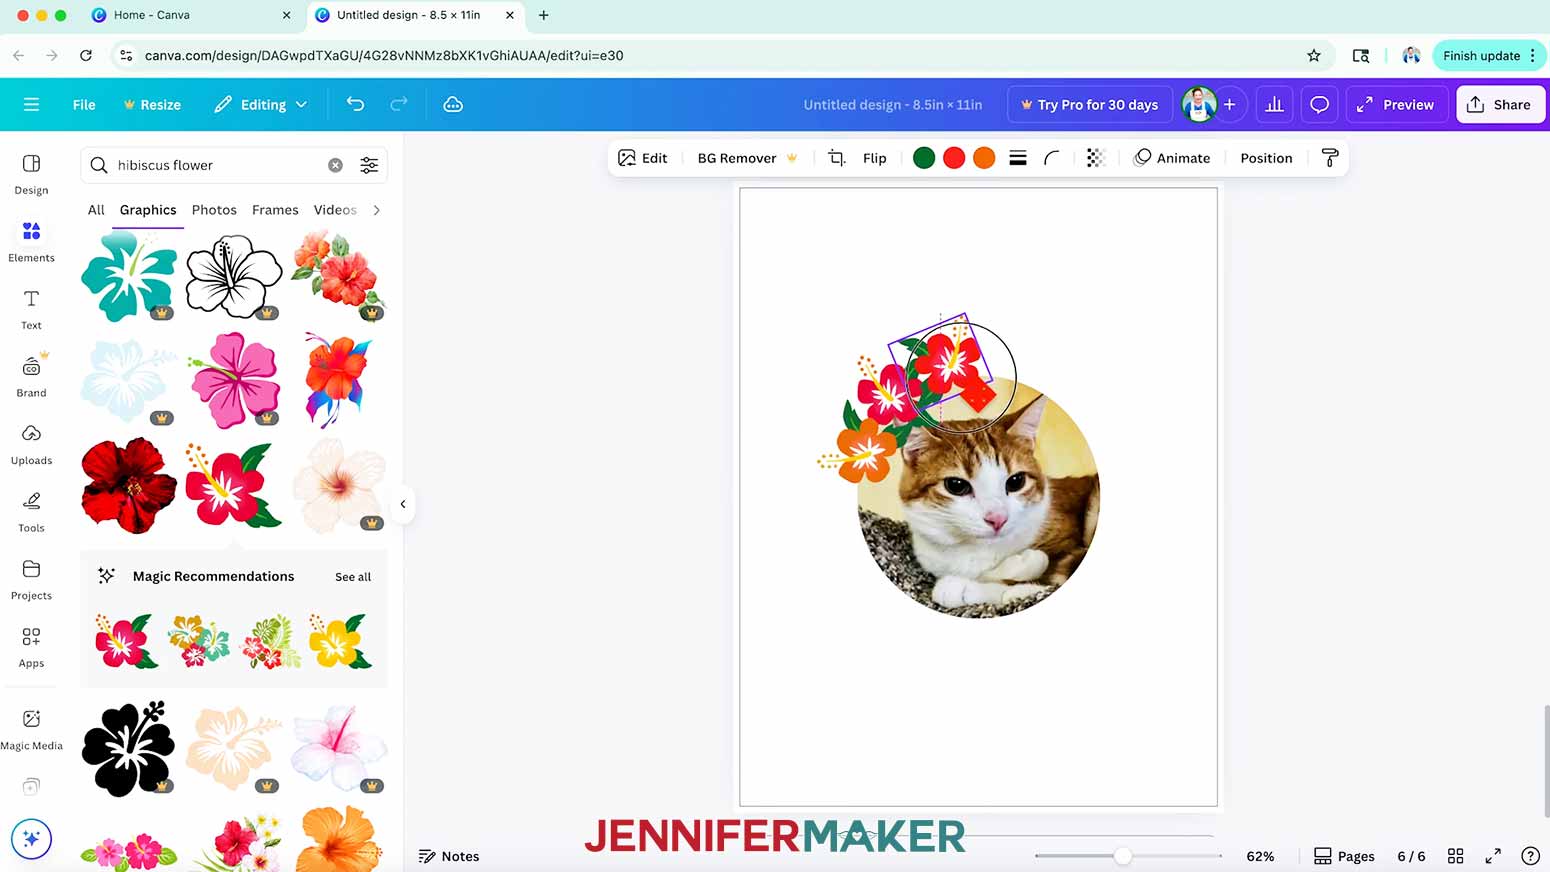Screen dimensions: 1550x872
Task: Toggle the grid view of pages
Action: click(1456, 856)
